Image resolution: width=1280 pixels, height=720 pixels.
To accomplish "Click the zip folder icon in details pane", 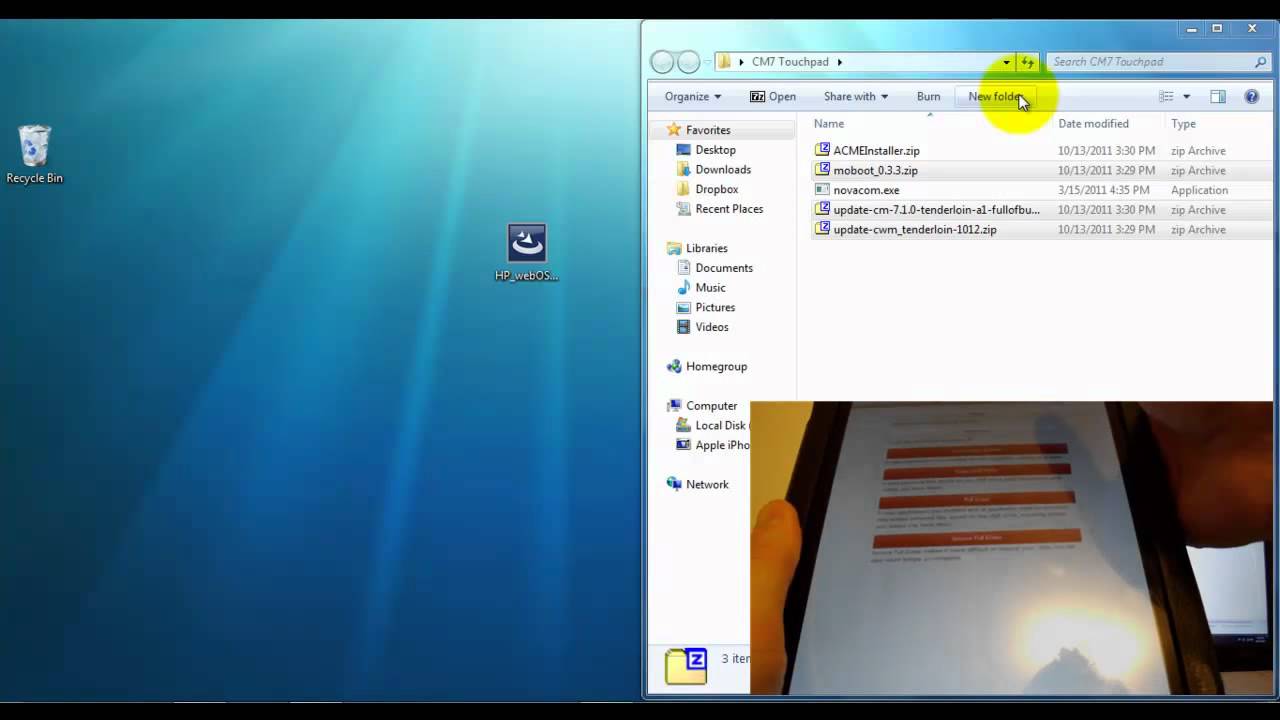I will coord(686,666).
